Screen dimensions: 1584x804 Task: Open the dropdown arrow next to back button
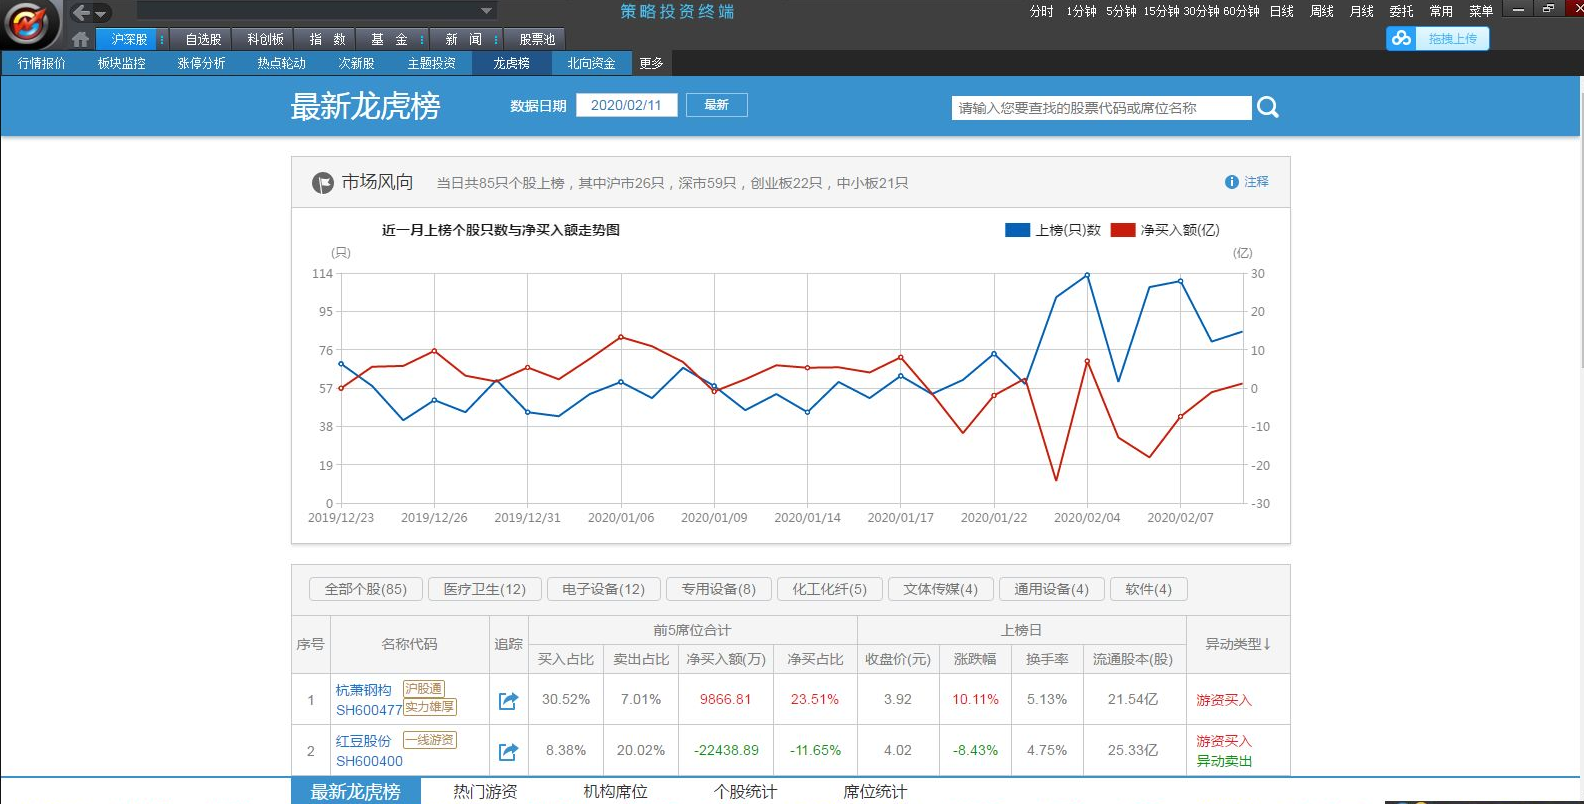click(x=101, y=14)
